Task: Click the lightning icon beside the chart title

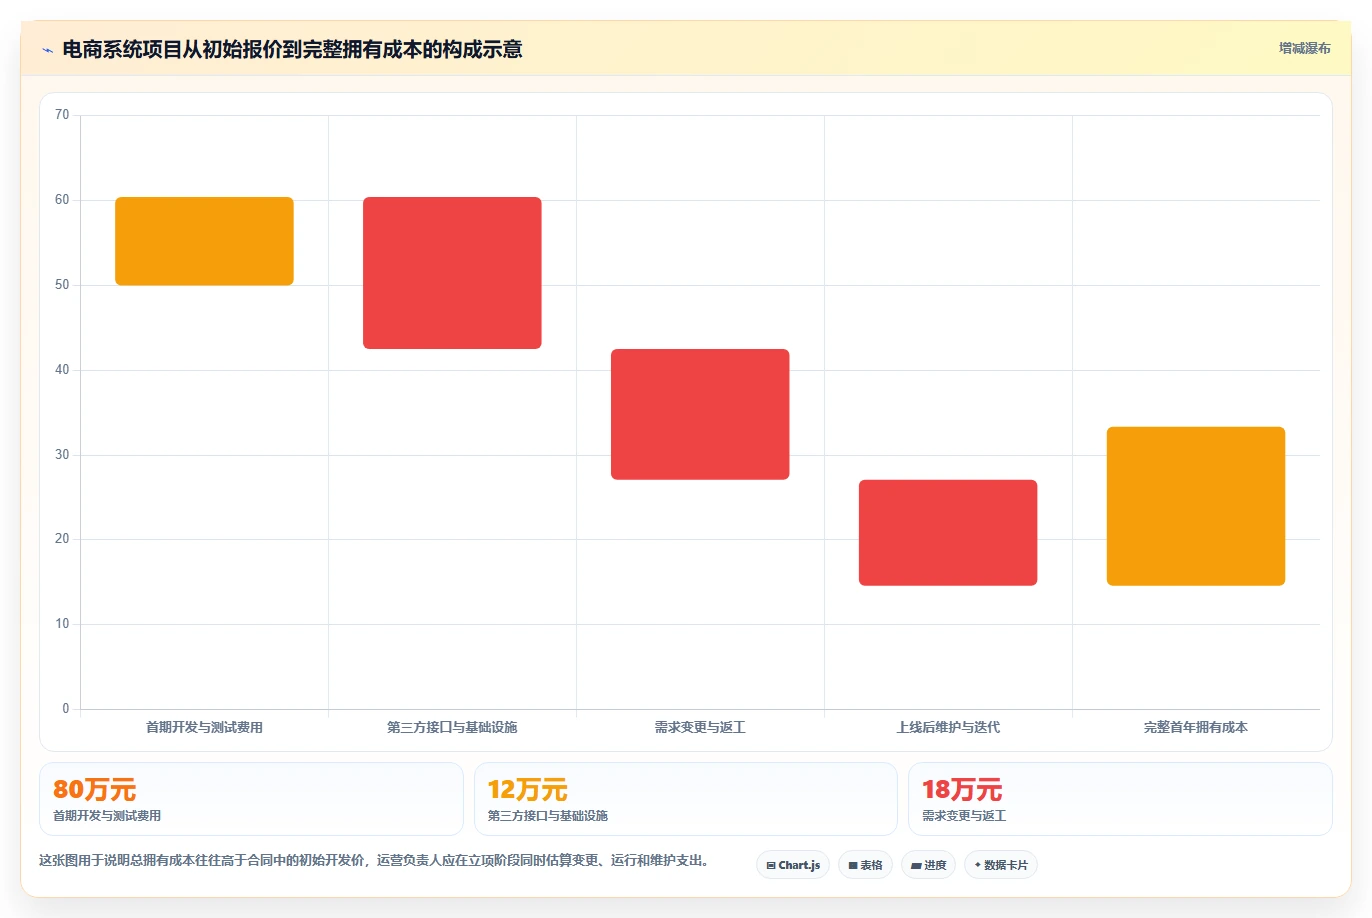Action: pyautogui.click(x=47, y=50)
